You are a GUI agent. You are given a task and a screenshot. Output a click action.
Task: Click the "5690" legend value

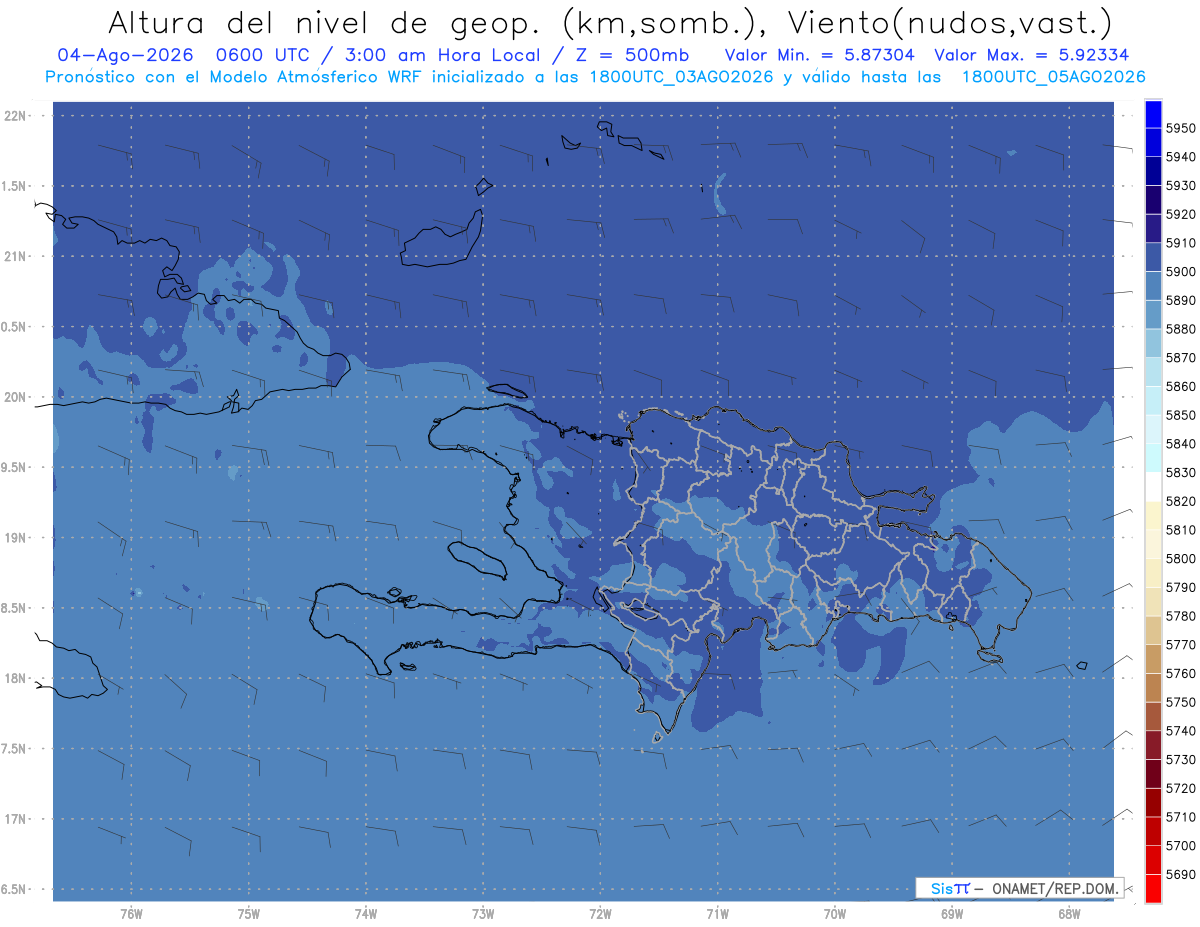(1180, 874)
